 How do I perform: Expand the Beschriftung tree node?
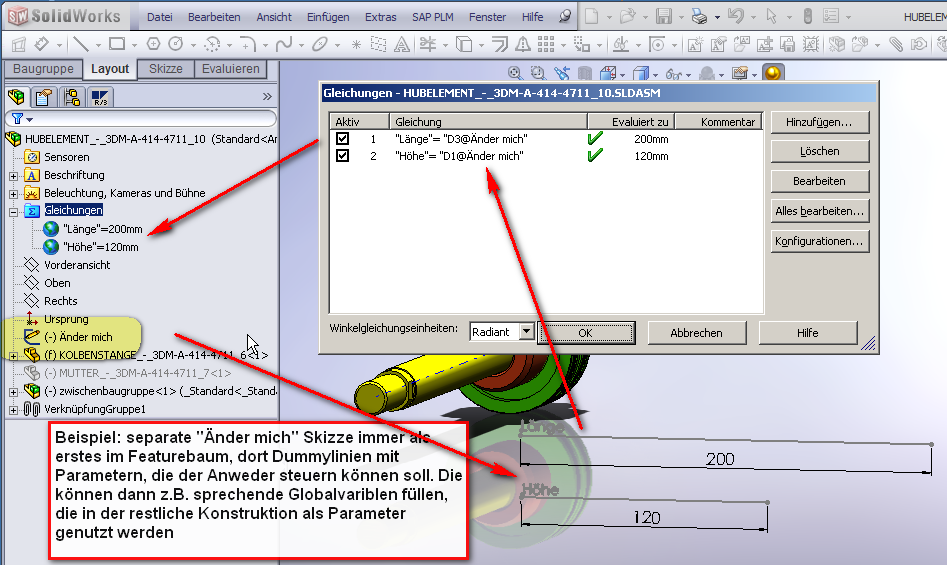(x=13, y=176)
